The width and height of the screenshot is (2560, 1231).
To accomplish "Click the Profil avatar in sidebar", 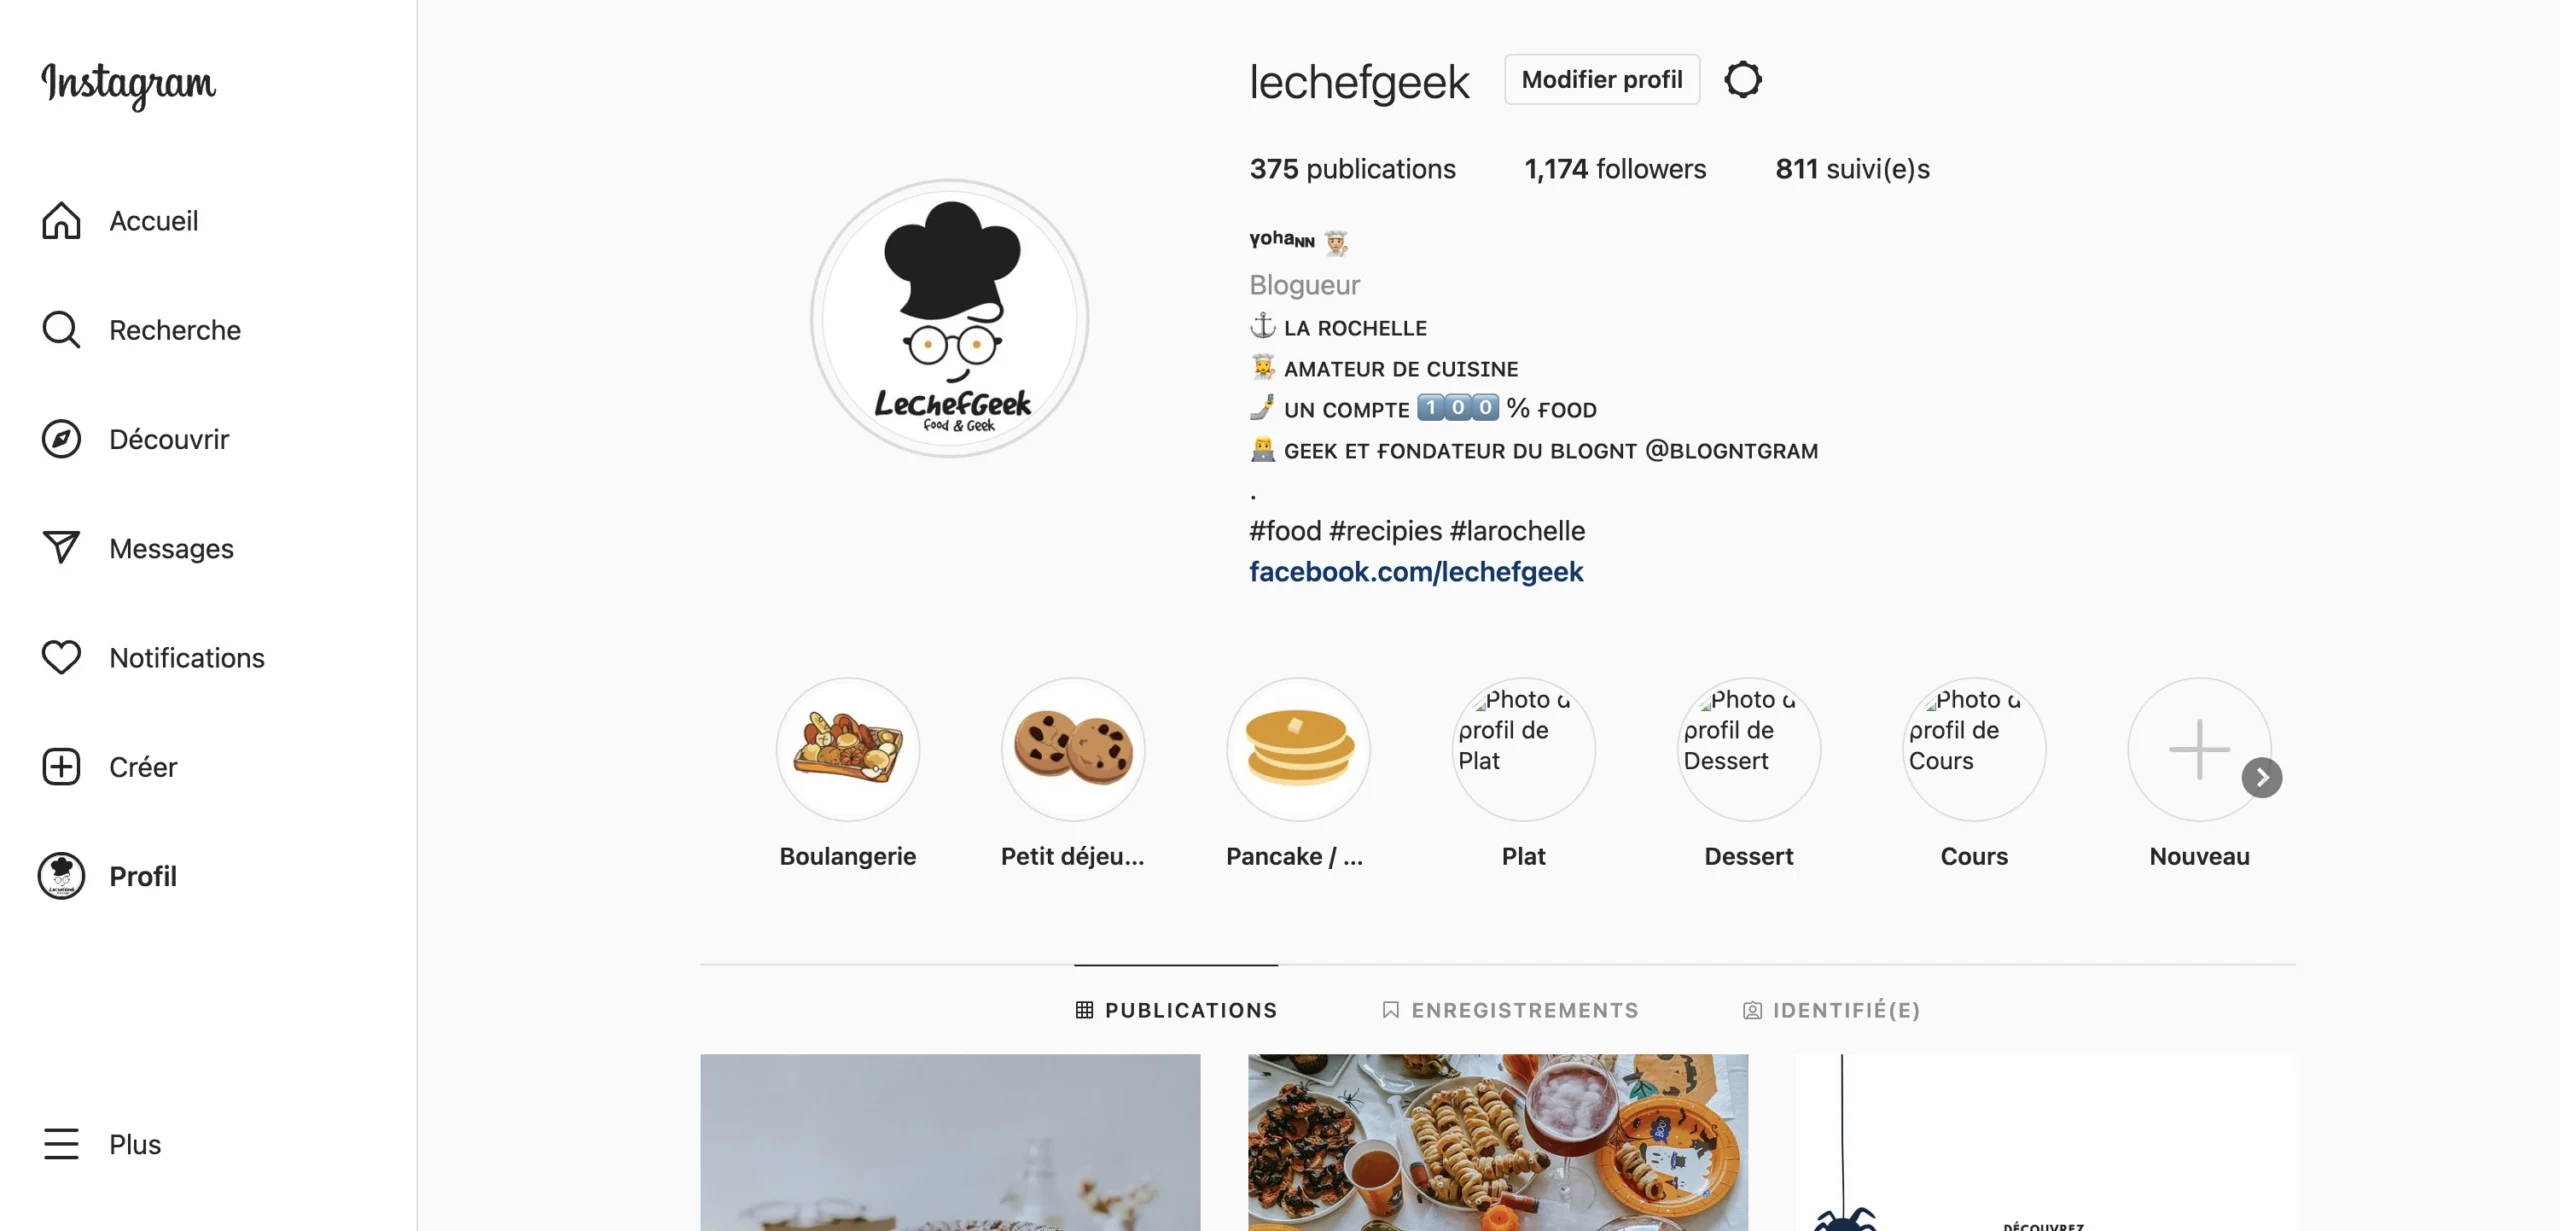I will pos(61,876).
